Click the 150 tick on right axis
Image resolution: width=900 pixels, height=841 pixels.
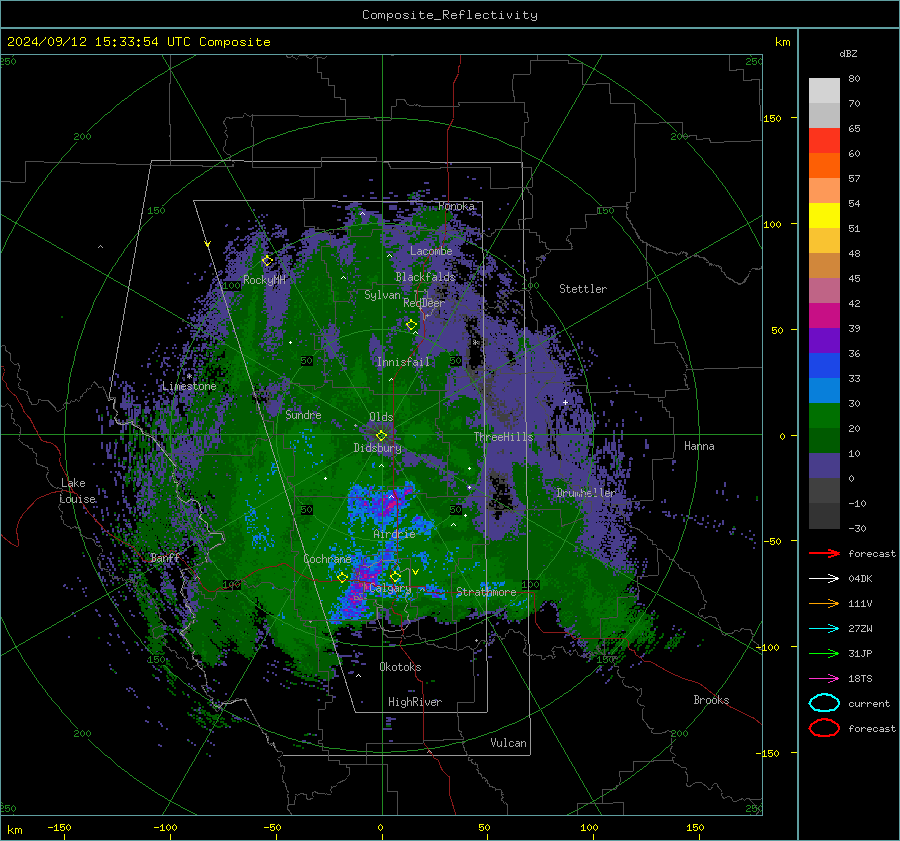772,118
